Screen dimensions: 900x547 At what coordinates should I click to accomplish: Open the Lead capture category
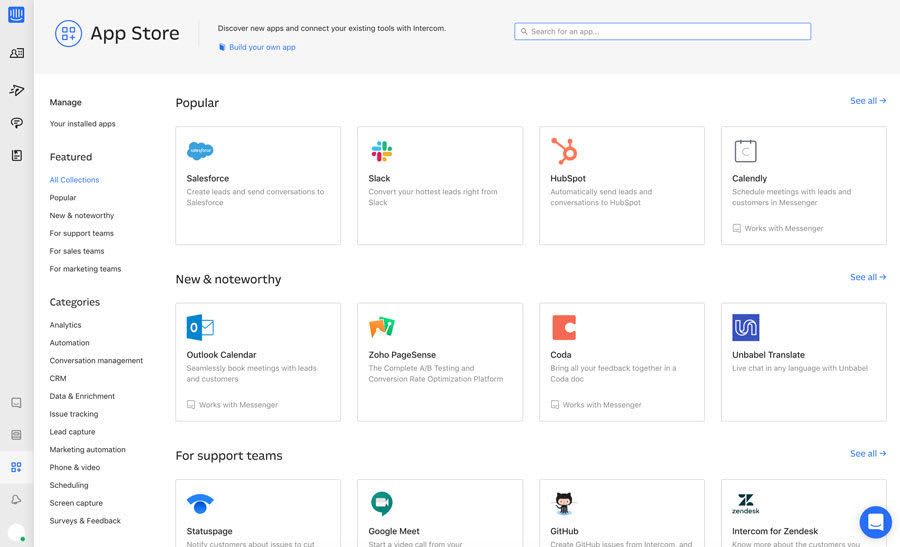72,432
